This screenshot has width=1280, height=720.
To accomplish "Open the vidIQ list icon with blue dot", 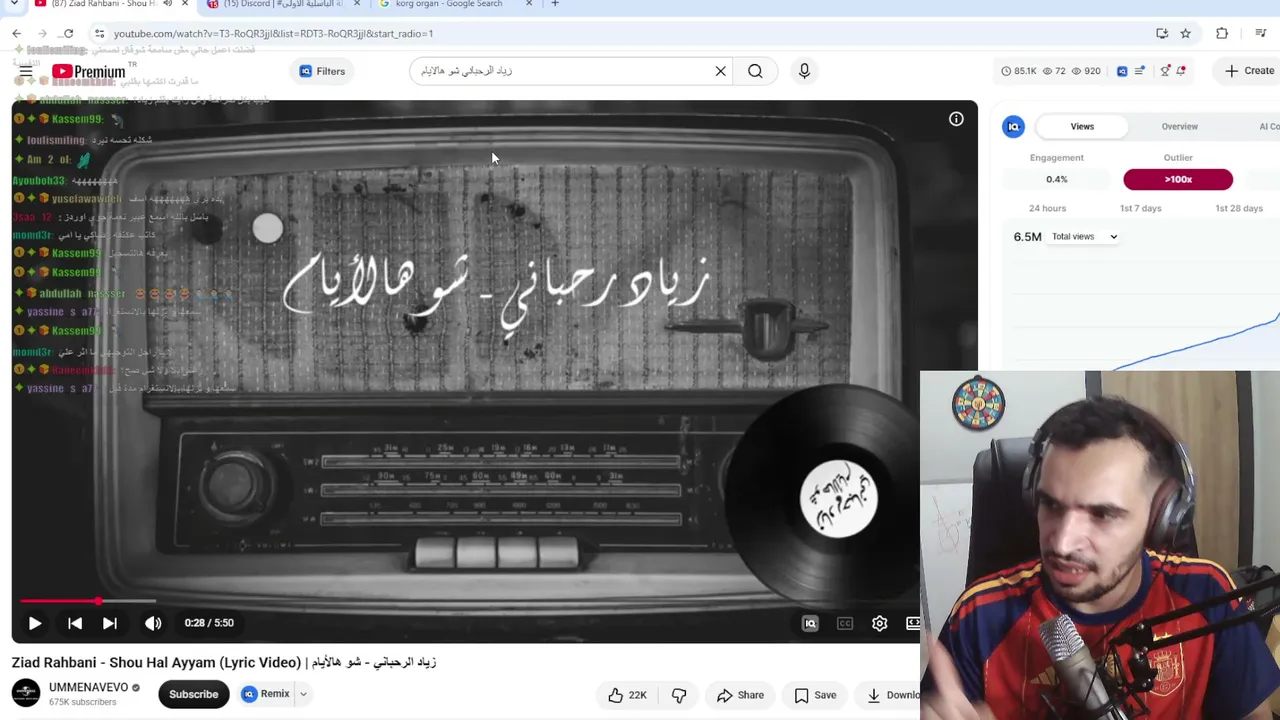I will click(x=1140, y=71).
